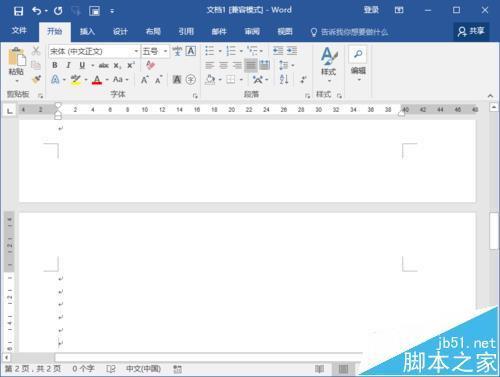The image size is (500, 377).
Task: Expand multilevel list dropdown arrow
Action: click(x=261, y=51)
